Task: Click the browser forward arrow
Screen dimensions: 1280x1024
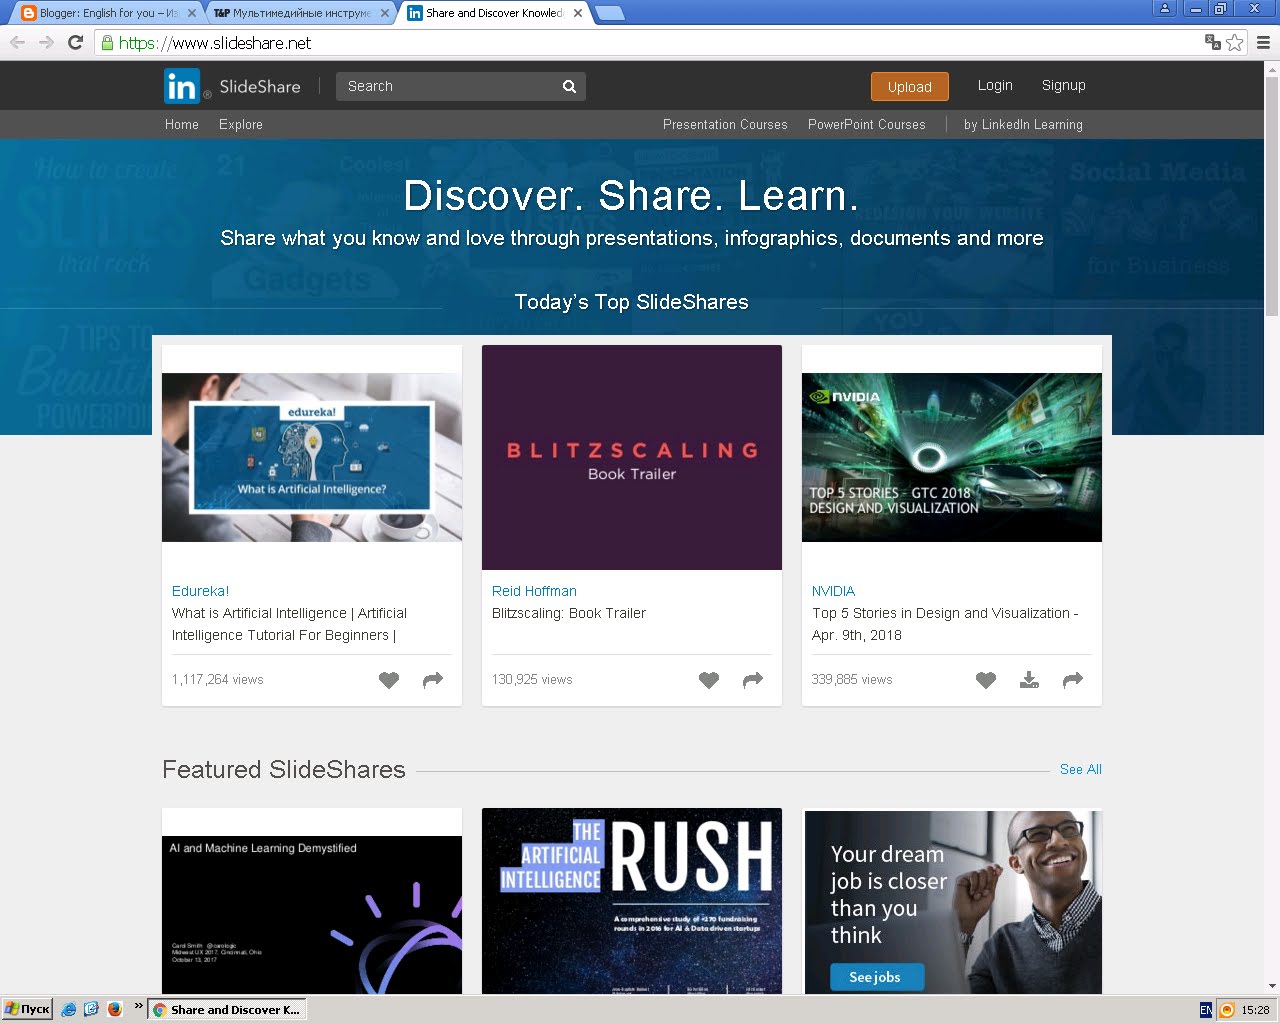Action: coord(46,42)
